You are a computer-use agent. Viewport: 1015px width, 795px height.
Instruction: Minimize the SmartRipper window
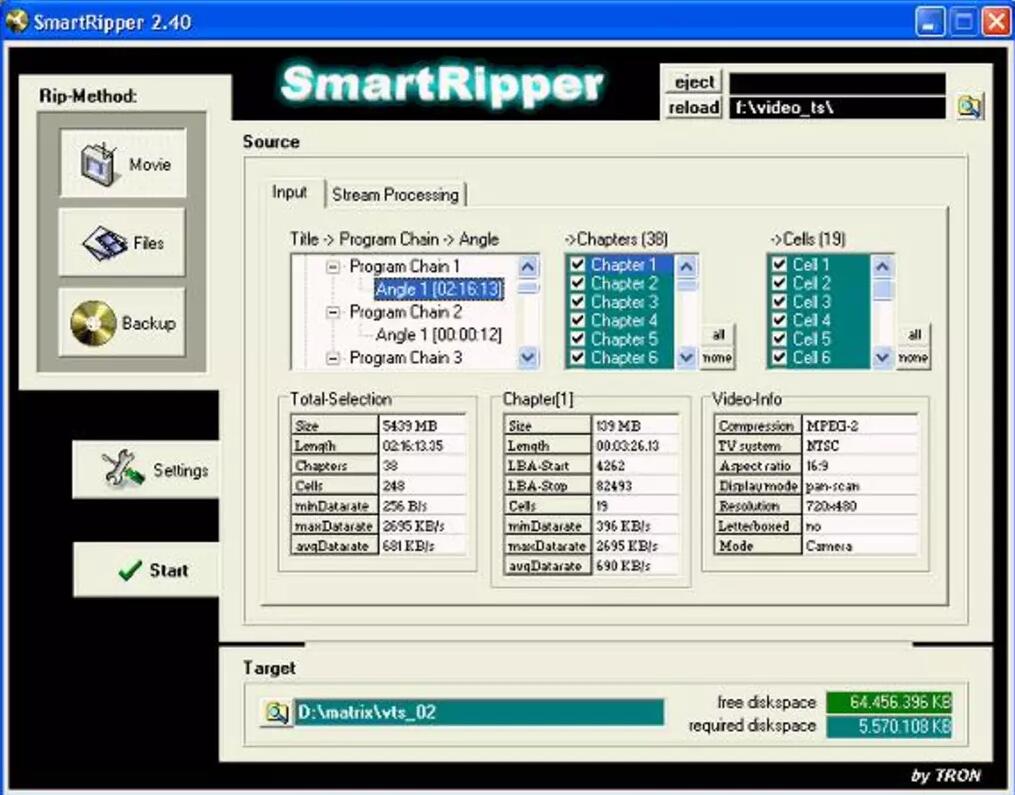click(930, 22)
